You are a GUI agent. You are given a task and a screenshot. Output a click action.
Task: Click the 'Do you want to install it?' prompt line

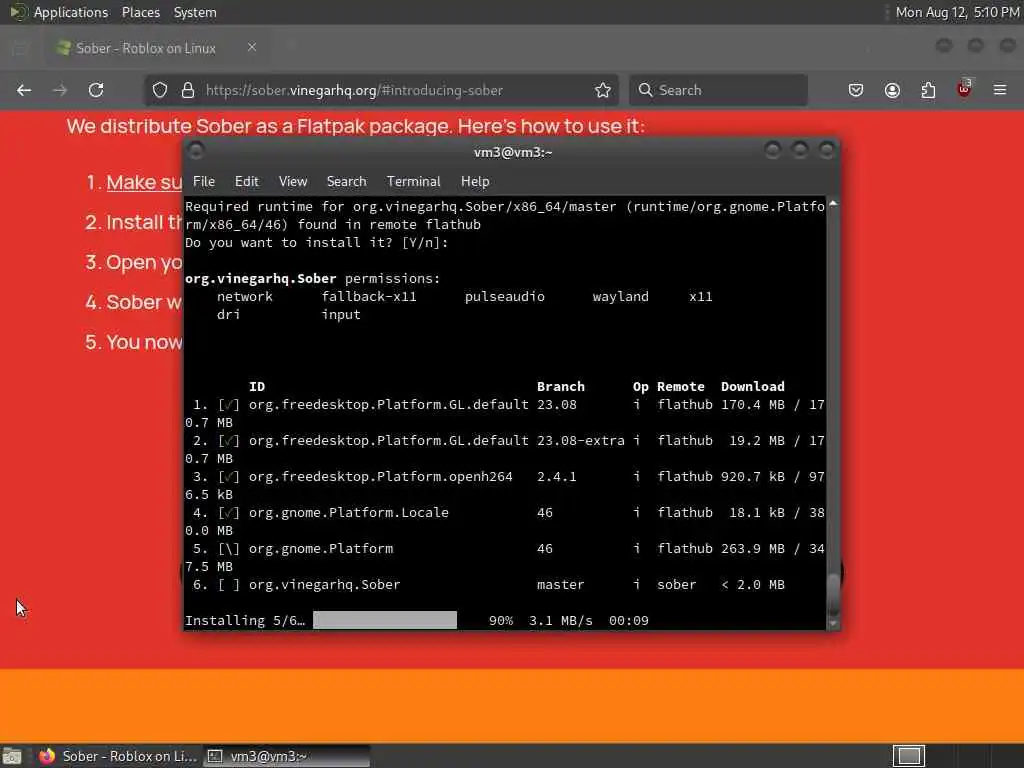click(x=317, y=242)
